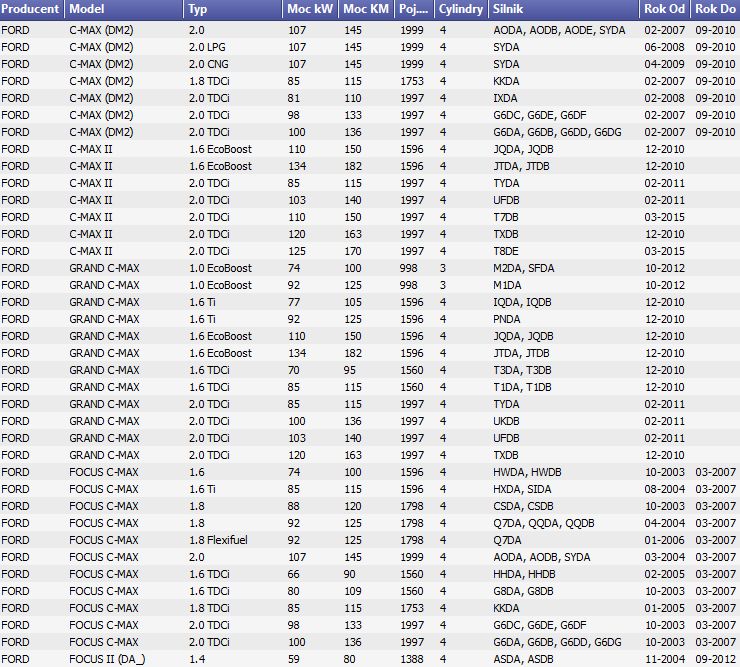Select engine cell HWDA, HWDB
Viewport: 740px width, 667px height.
click(x=527, y=472)
